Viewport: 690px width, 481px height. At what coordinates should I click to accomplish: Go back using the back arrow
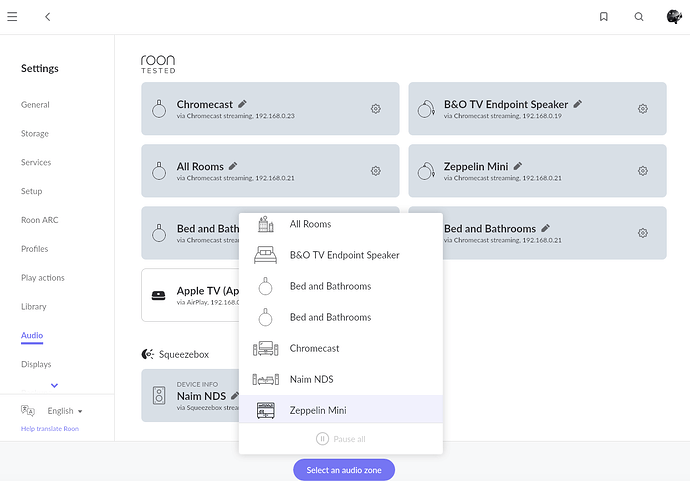pyautogui.click(x=48, y=17)
